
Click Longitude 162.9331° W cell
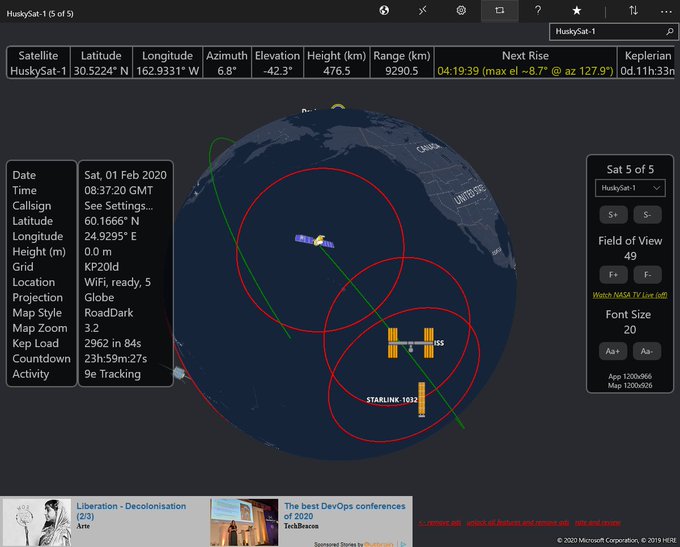[167, 63]
